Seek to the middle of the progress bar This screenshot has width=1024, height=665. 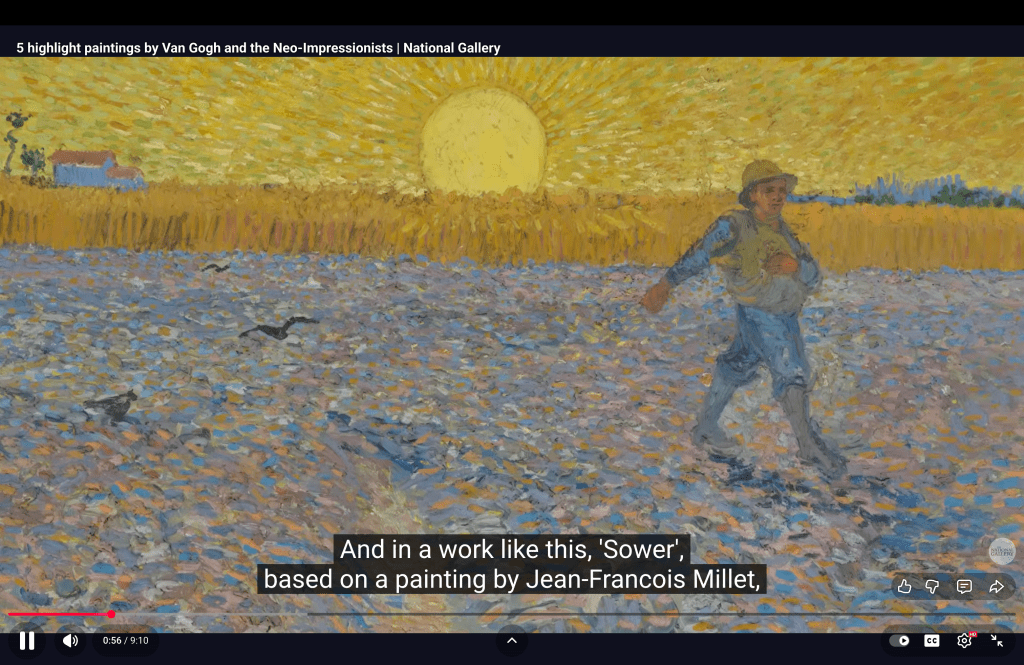coord(512,614)
